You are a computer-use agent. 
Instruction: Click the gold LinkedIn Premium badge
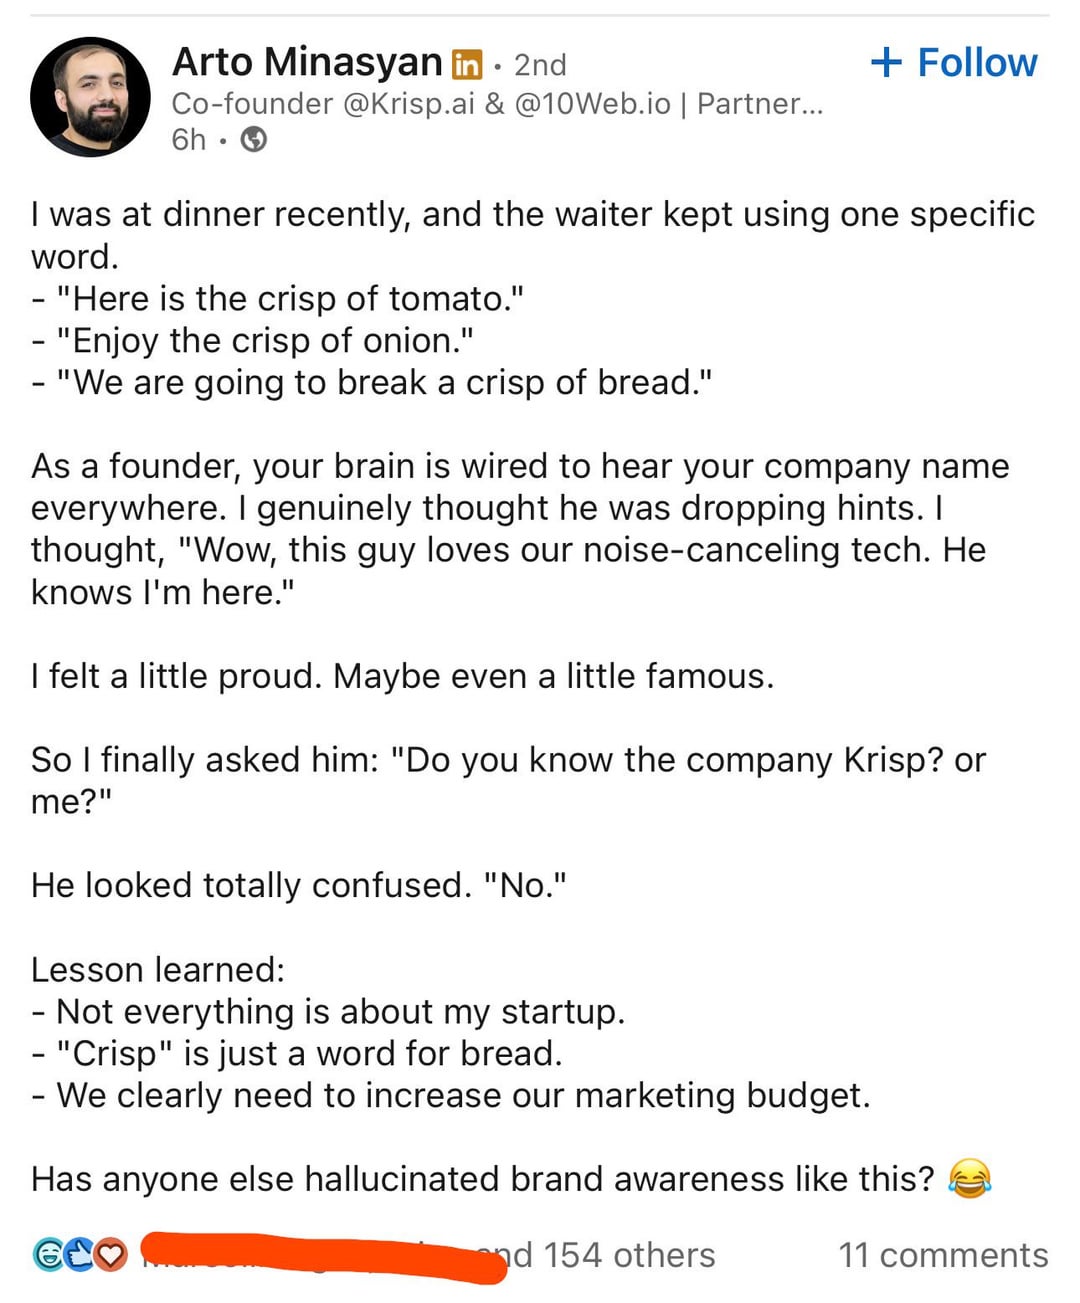click(467, 65)
